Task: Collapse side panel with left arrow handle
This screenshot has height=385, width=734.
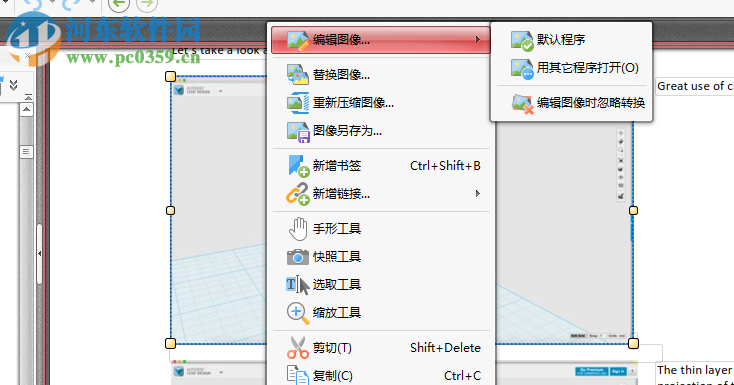Action: 39,253
